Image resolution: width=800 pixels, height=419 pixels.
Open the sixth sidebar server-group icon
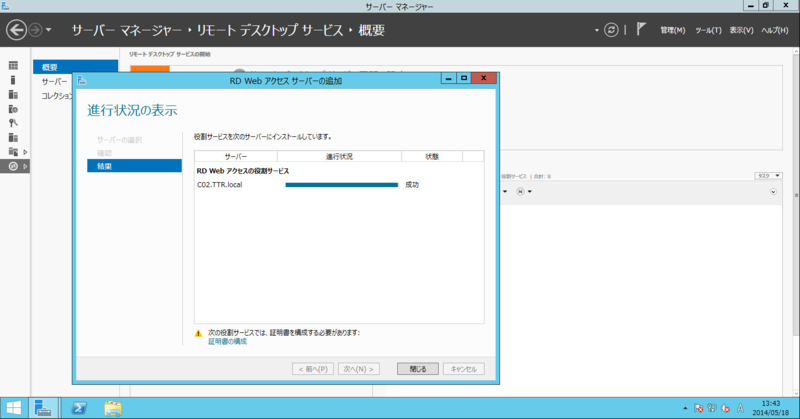point(13,137)
